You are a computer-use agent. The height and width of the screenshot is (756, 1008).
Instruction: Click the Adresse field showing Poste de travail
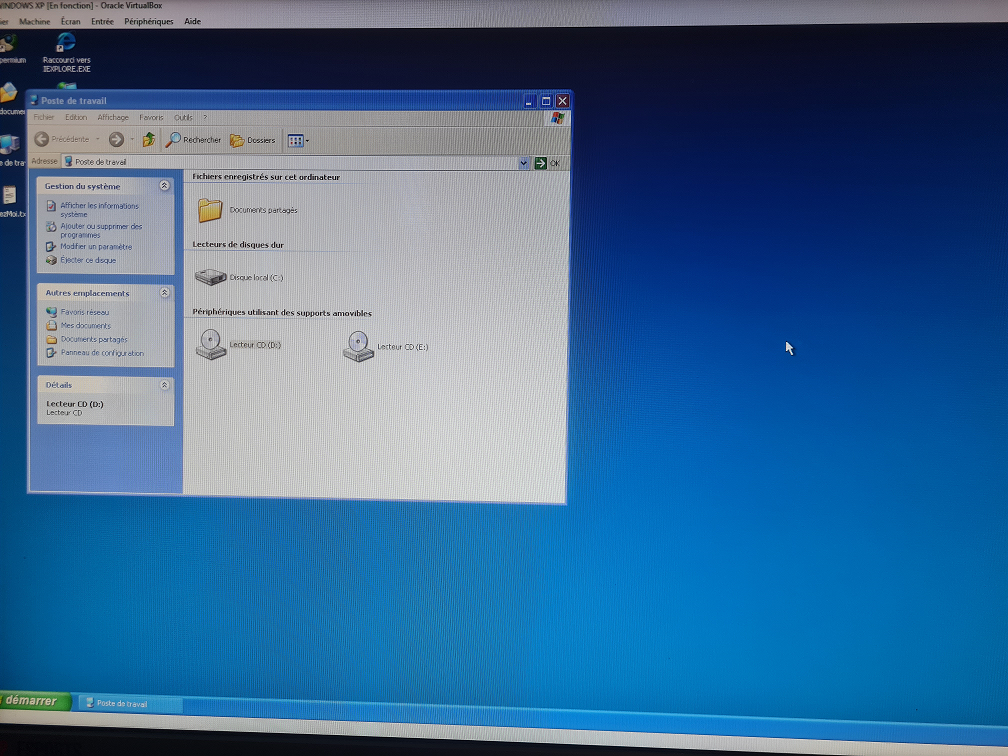(290, 162)
